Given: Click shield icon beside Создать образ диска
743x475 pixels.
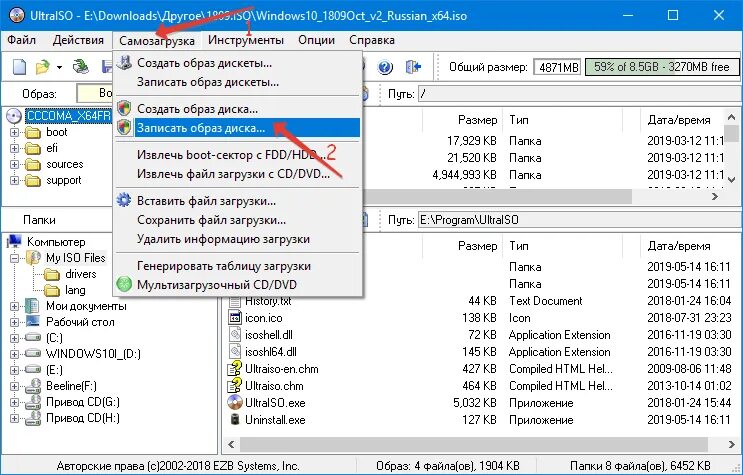Looking at the screenshot, I should point(124,108).
